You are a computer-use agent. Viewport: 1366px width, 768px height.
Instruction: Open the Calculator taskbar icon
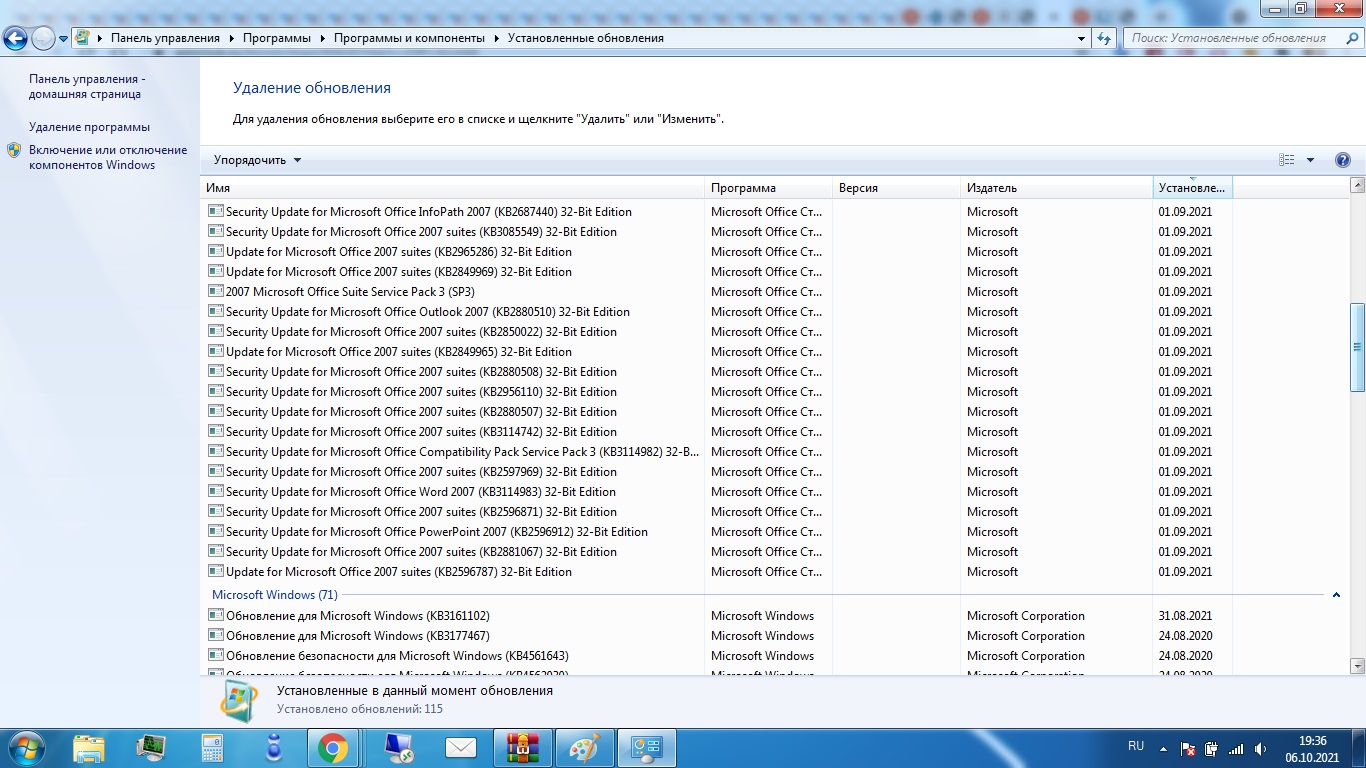pyautogui.click(x=212, y=748)
